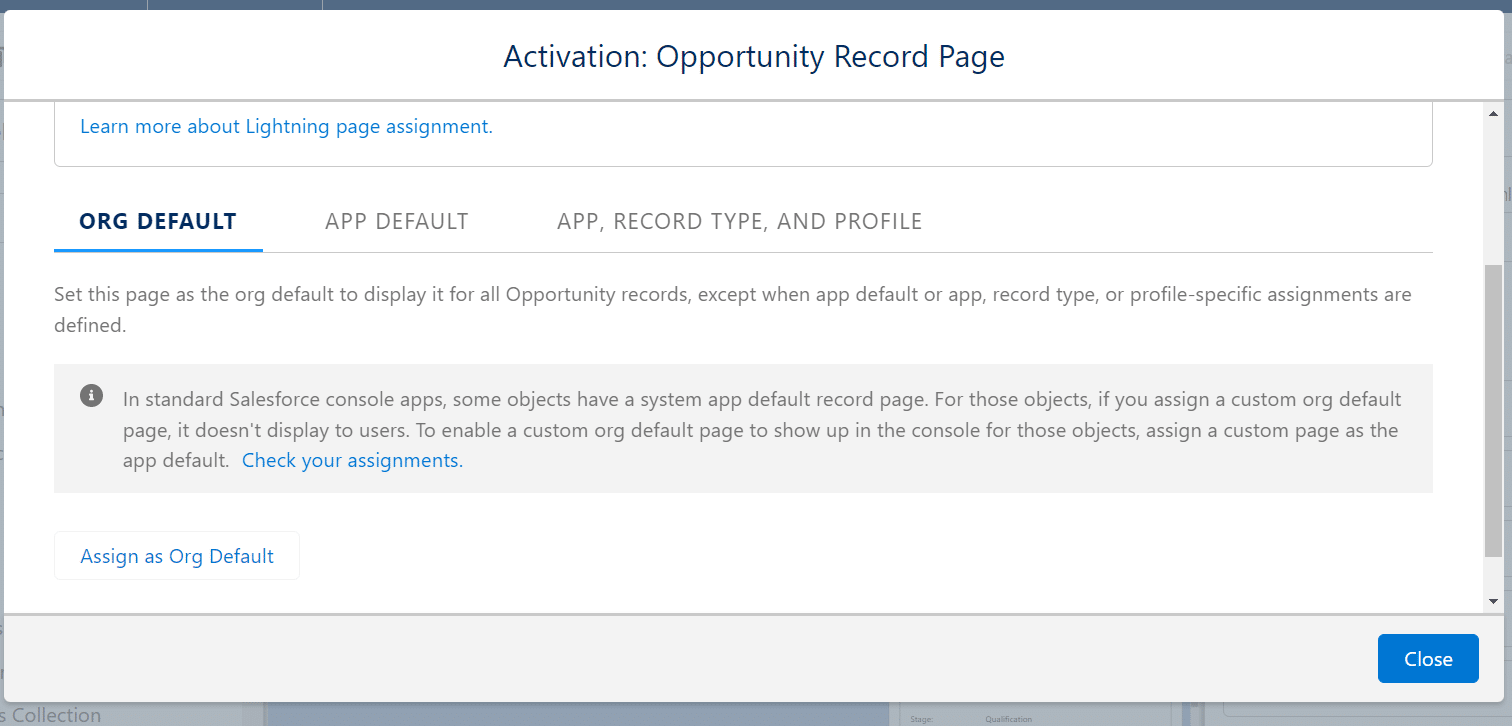Click the "Check your assignments" link

click(350, 460)
